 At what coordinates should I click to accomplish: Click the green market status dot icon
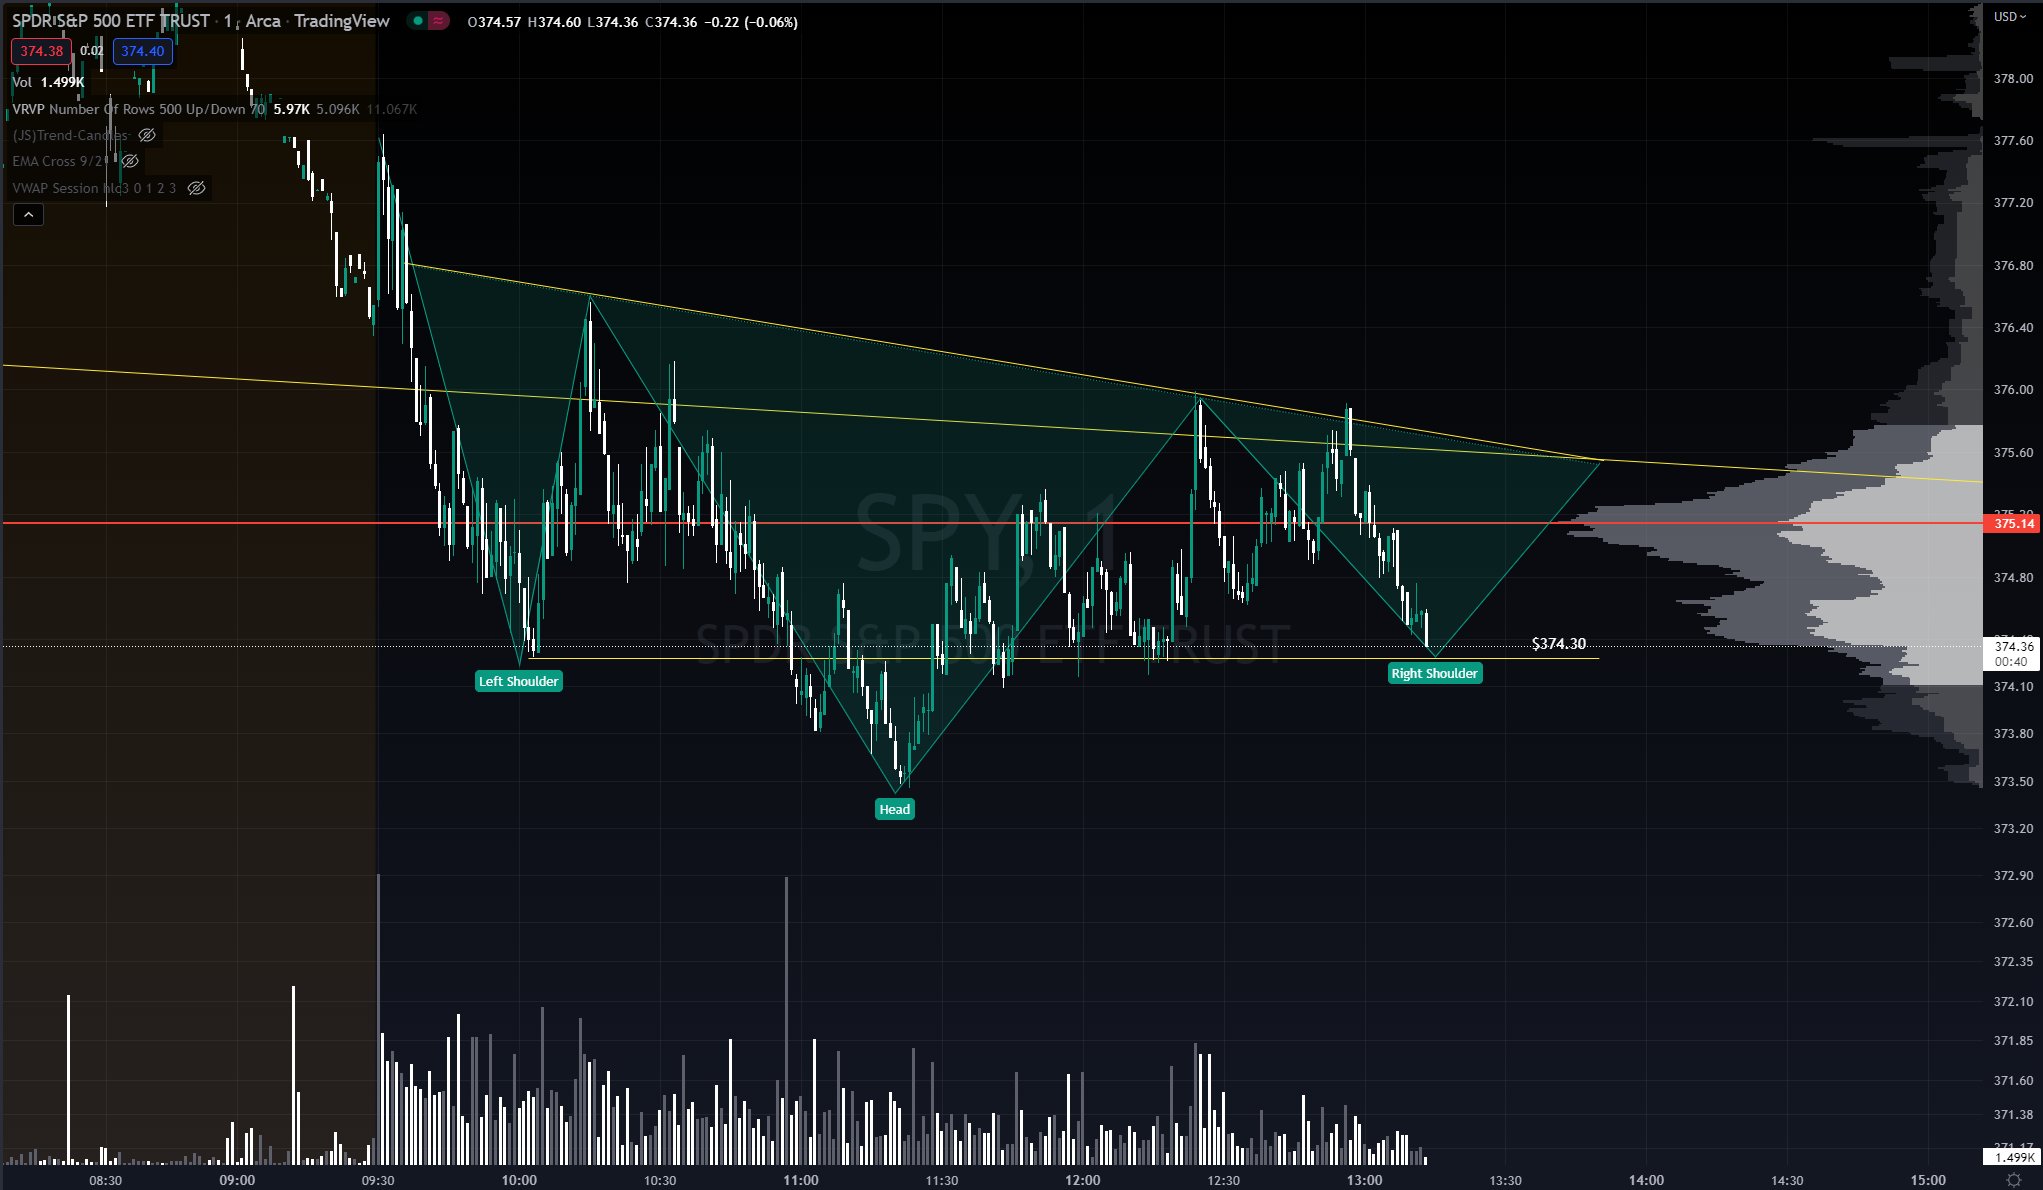[x=418, y=21]
